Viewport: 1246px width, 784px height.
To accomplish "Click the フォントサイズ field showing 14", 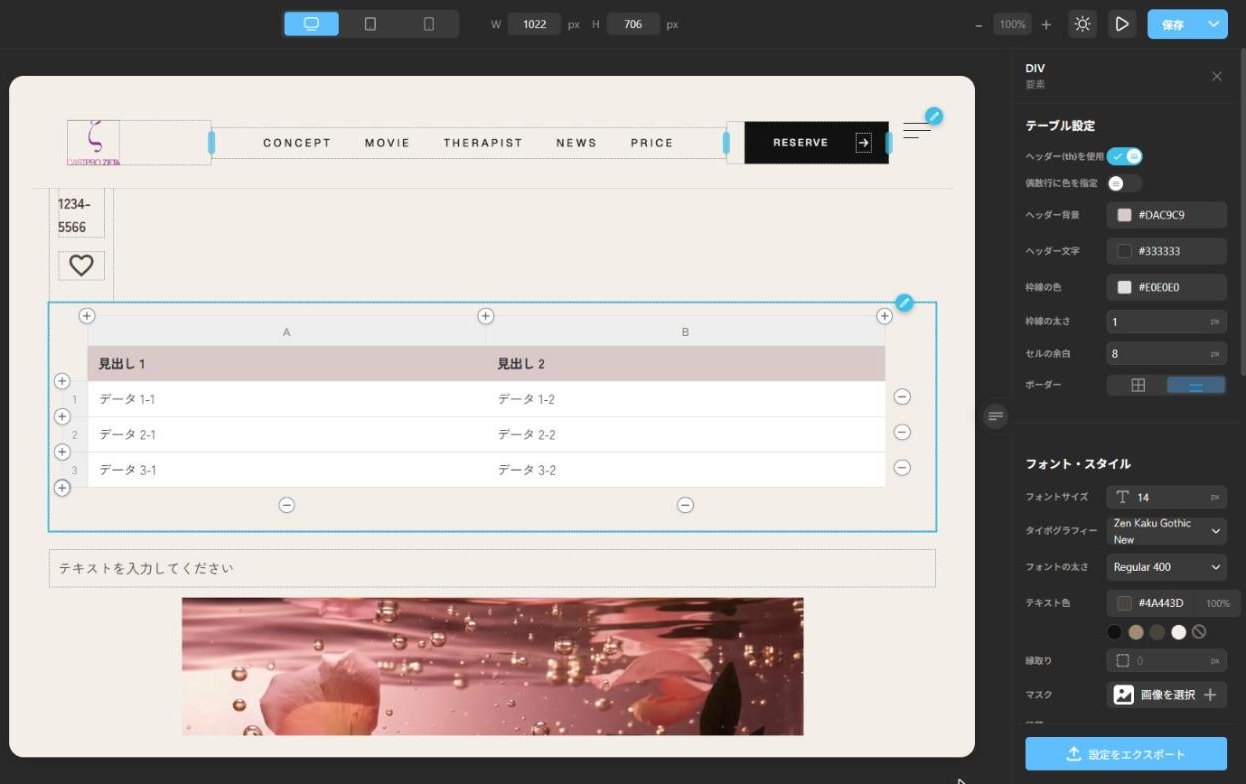I will pos(1166,497).
